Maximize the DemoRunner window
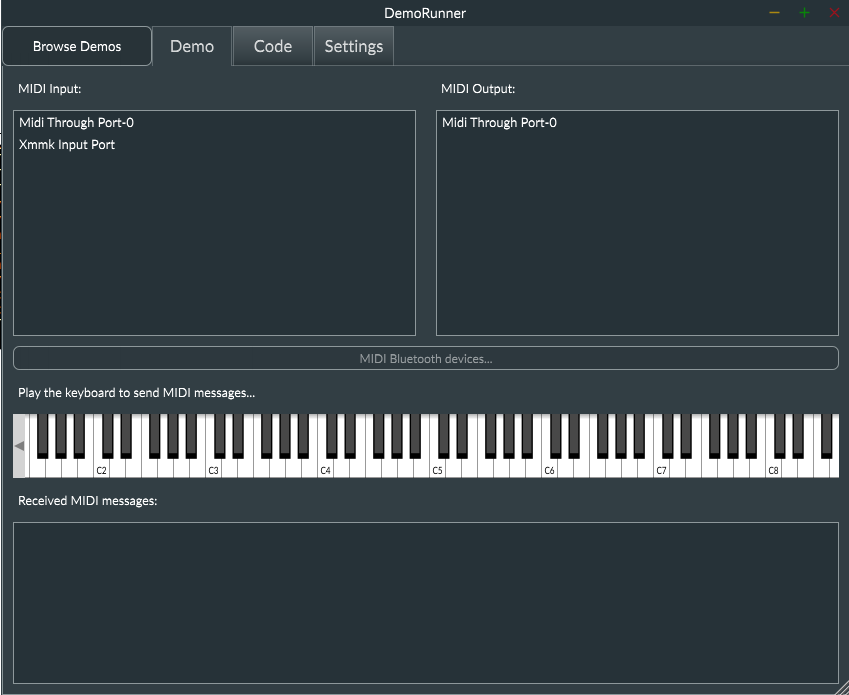 point(804,12)
